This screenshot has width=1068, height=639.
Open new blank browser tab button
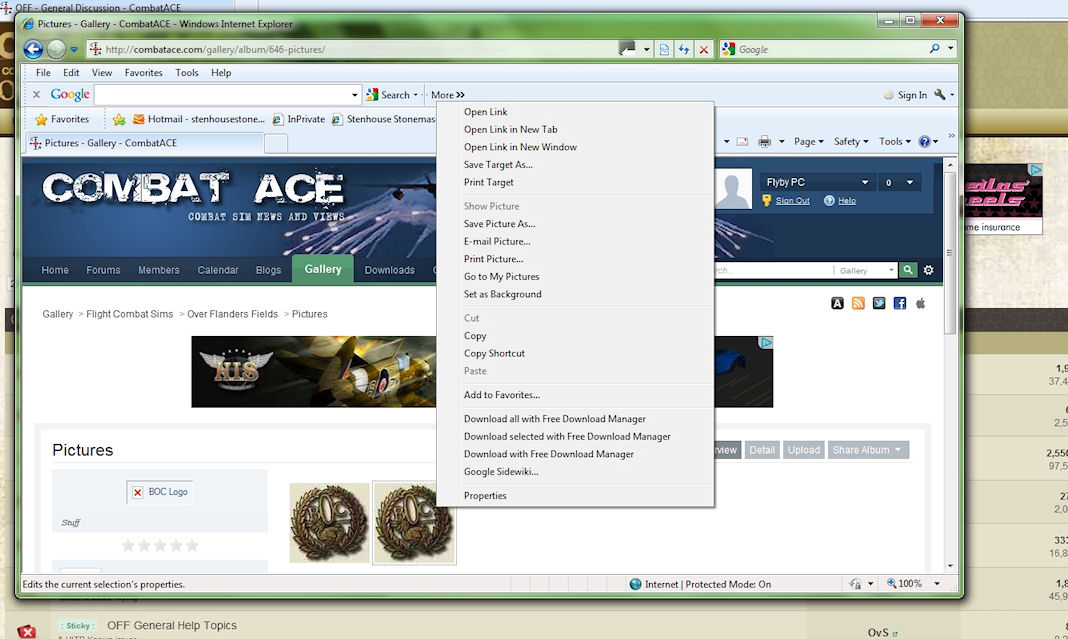[x=275, y=143]
